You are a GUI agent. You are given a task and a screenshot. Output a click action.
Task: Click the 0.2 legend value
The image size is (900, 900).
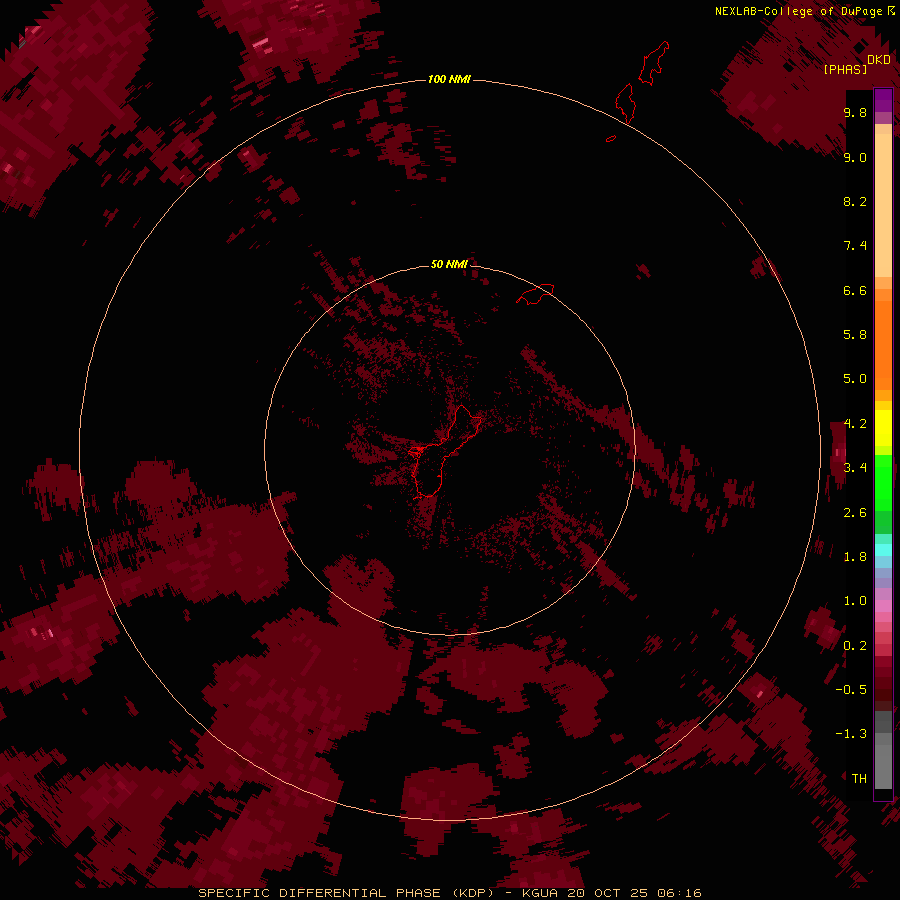pos(855,646)
